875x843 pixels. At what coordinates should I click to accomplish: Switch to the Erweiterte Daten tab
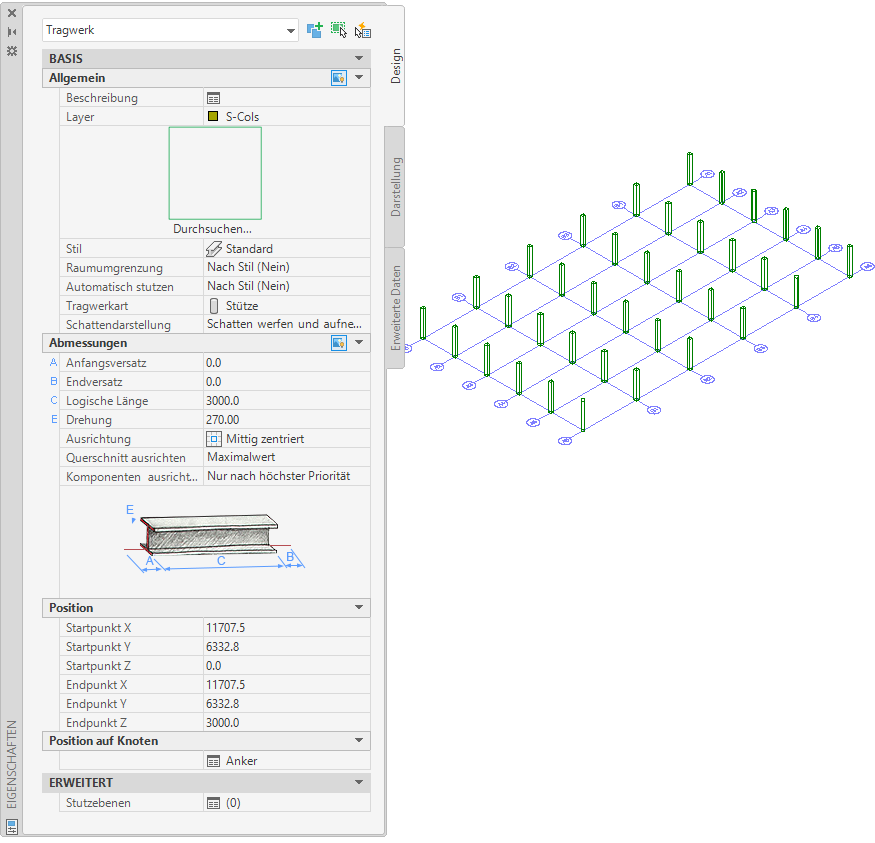(395, 307)
